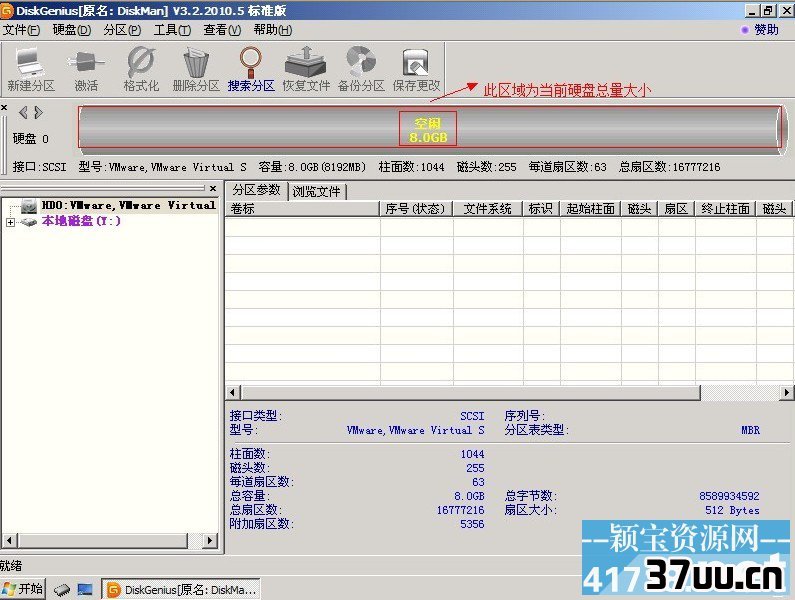Click the 删除分区 (Delete Partition) icon
This screenshot has width=795, height=600.
click(196, 69)
